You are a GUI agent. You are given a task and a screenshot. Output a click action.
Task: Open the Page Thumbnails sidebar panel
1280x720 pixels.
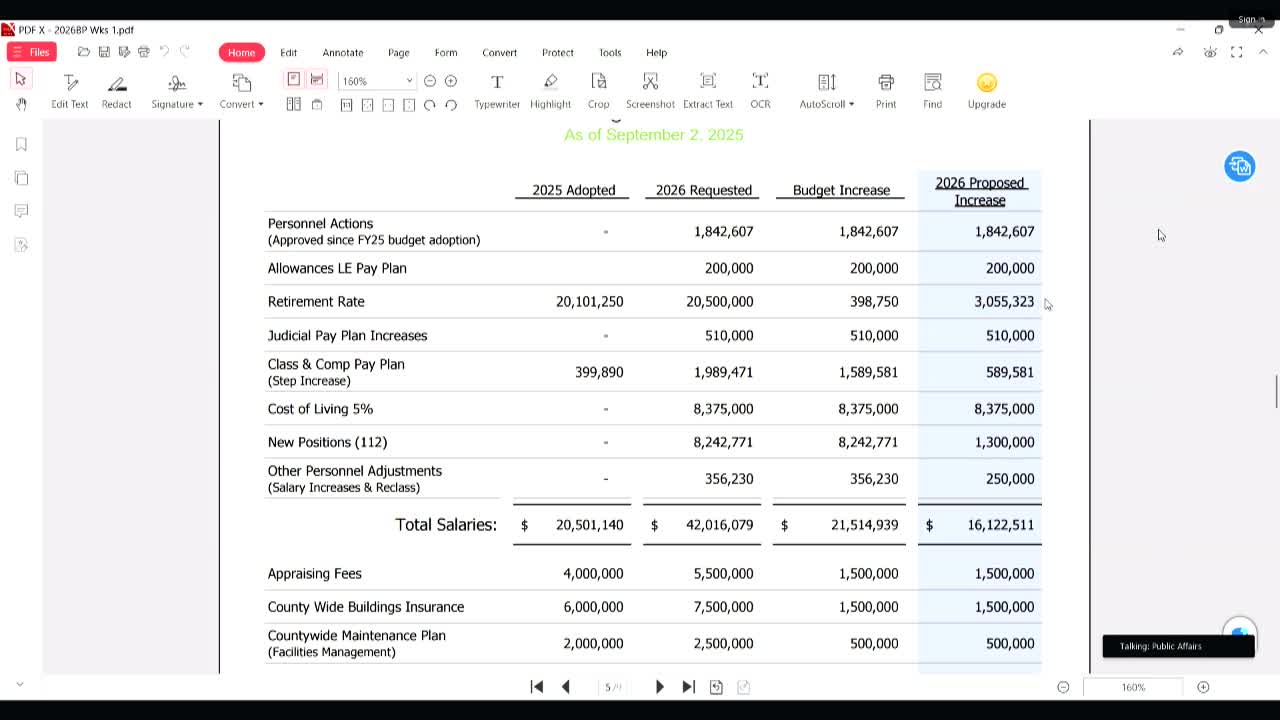[21, 178]
